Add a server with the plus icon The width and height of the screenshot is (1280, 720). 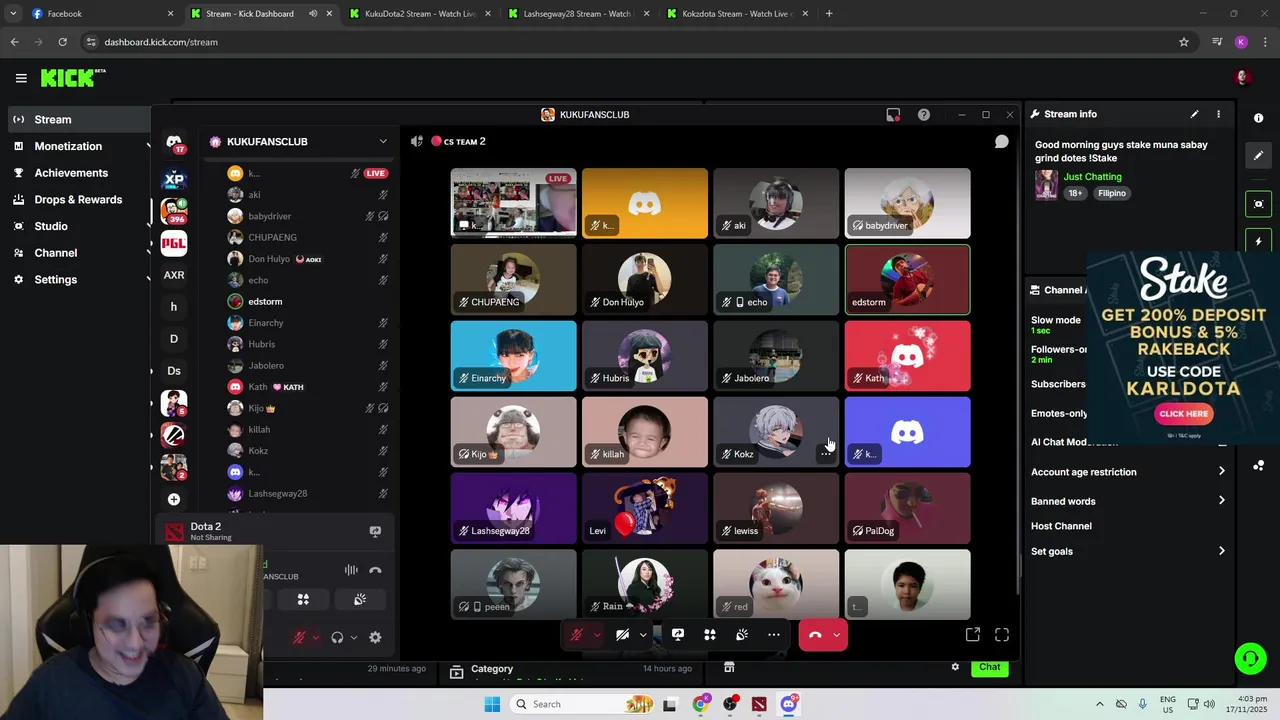[x=174, y=499]
